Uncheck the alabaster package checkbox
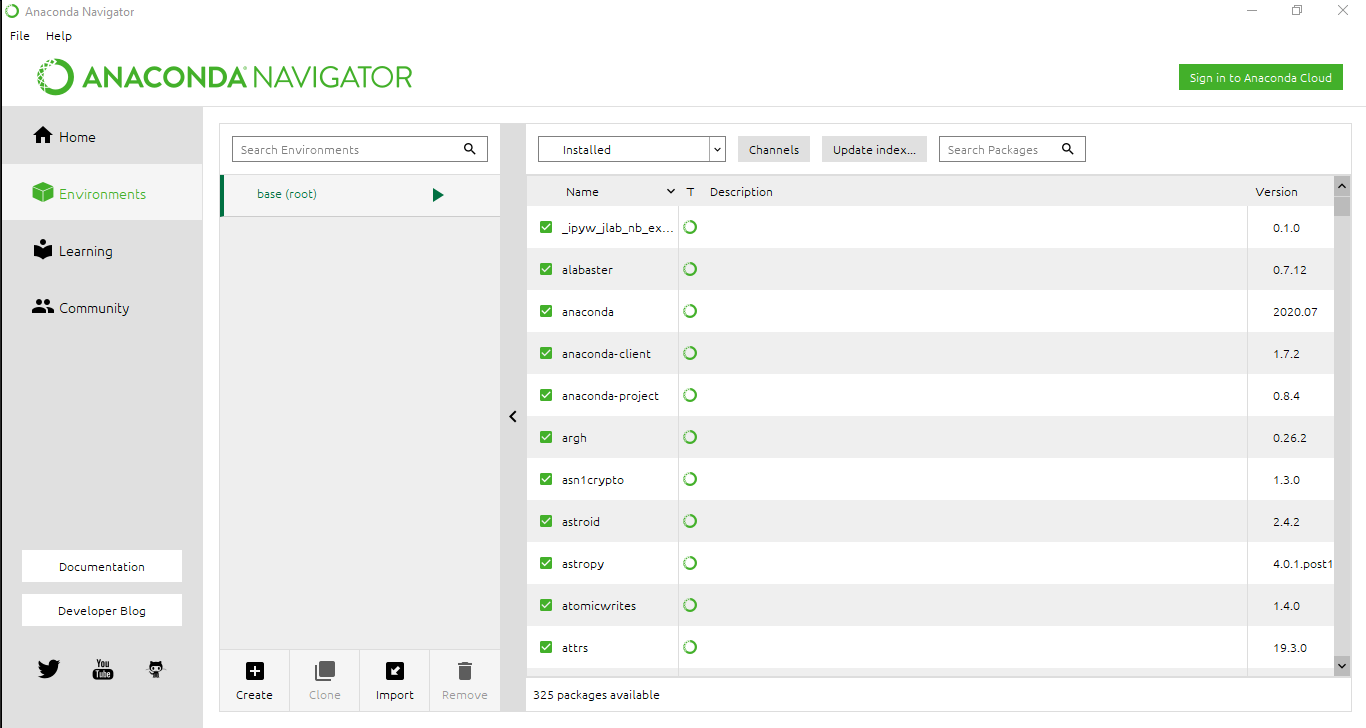The height and width of the screenshot is (728, 1366). [546, 269]
